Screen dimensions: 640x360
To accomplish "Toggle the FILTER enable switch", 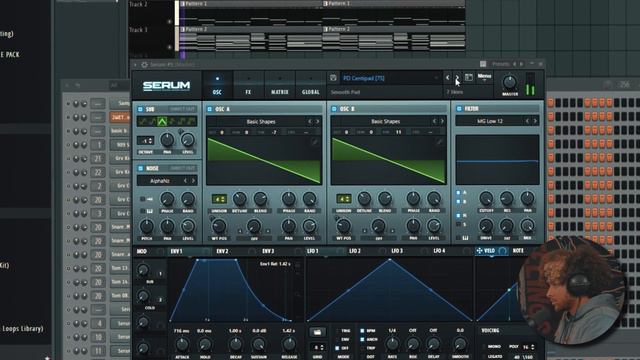I will pos(459,109).
